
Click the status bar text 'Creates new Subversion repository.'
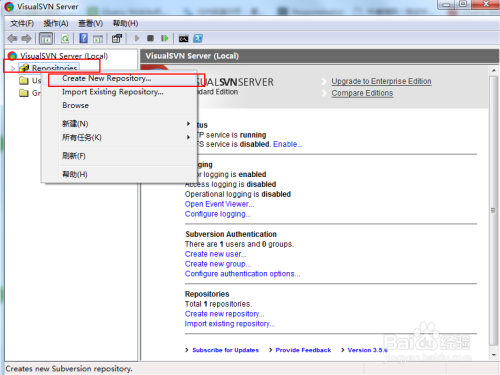[69, 369]
